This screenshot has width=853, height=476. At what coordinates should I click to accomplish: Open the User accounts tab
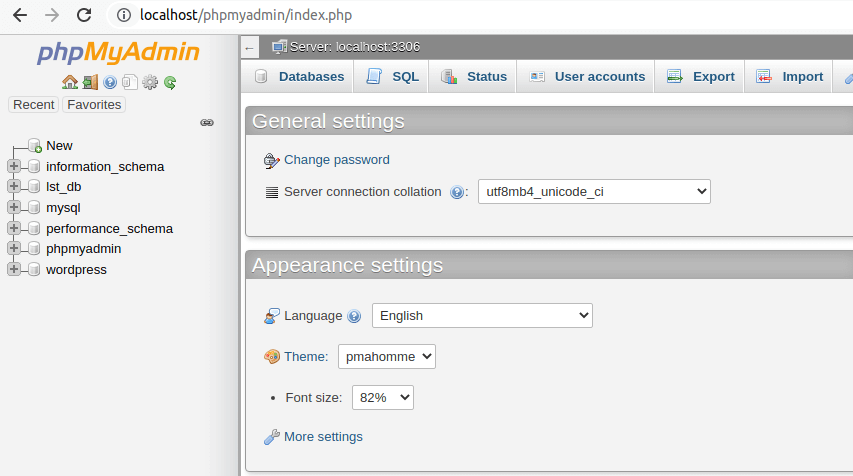click(586, 77)
